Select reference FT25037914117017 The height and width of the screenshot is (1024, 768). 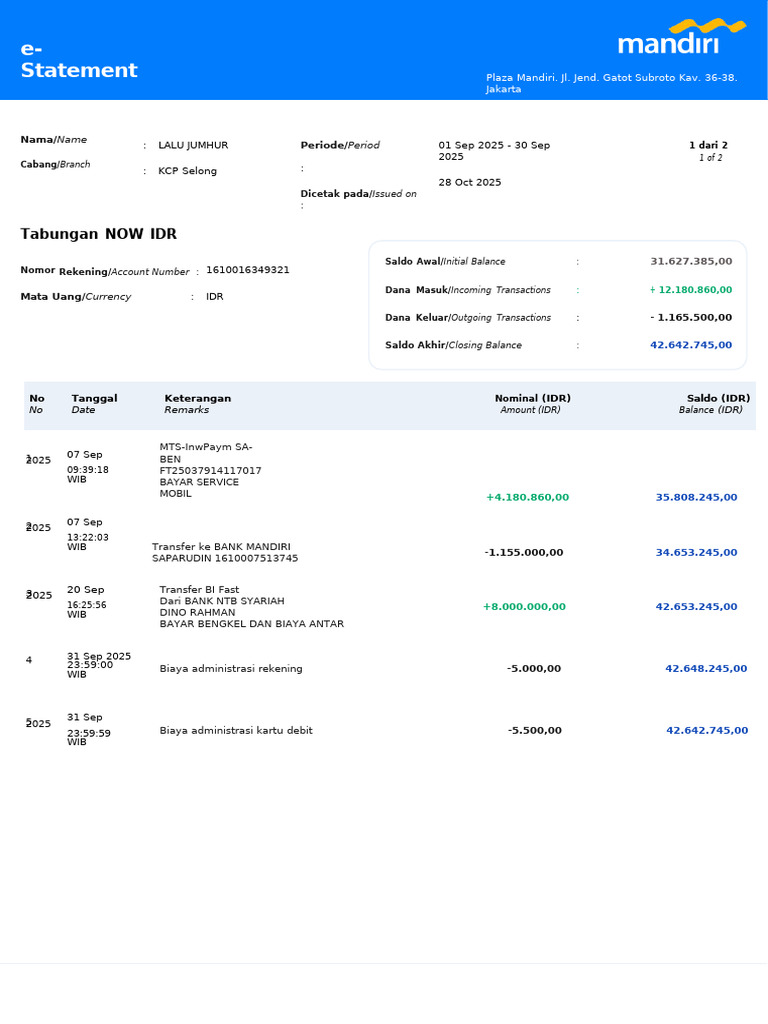pyautogui.click(x=210, y=470)
